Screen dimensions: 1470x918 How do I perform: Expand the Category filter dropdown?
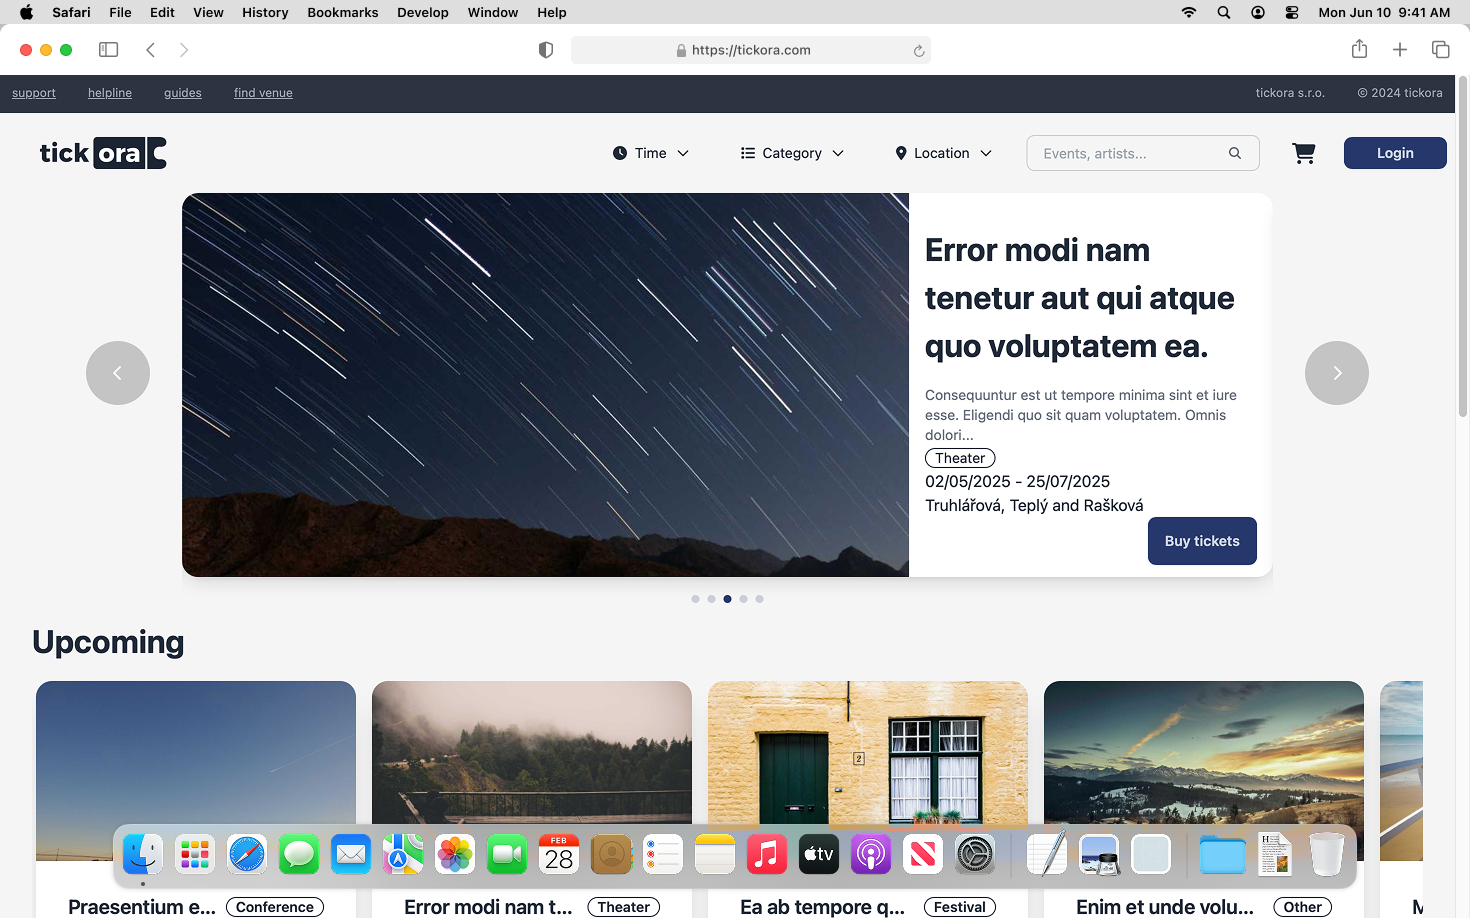click(x=792, y=153)
